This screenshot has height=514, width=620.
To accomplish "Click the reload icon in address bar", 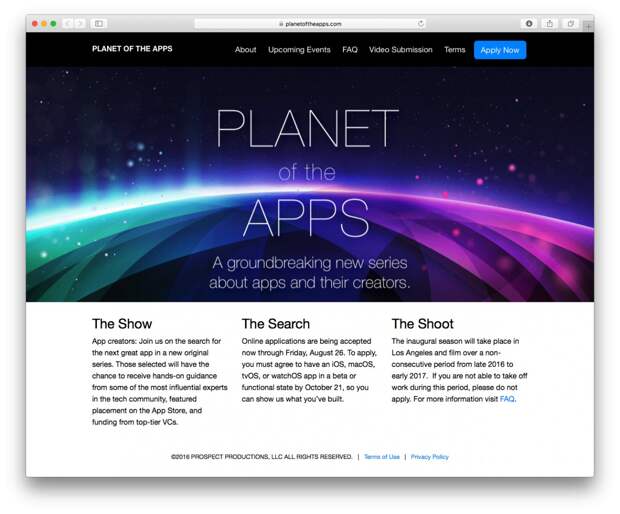I will point(421,24).
